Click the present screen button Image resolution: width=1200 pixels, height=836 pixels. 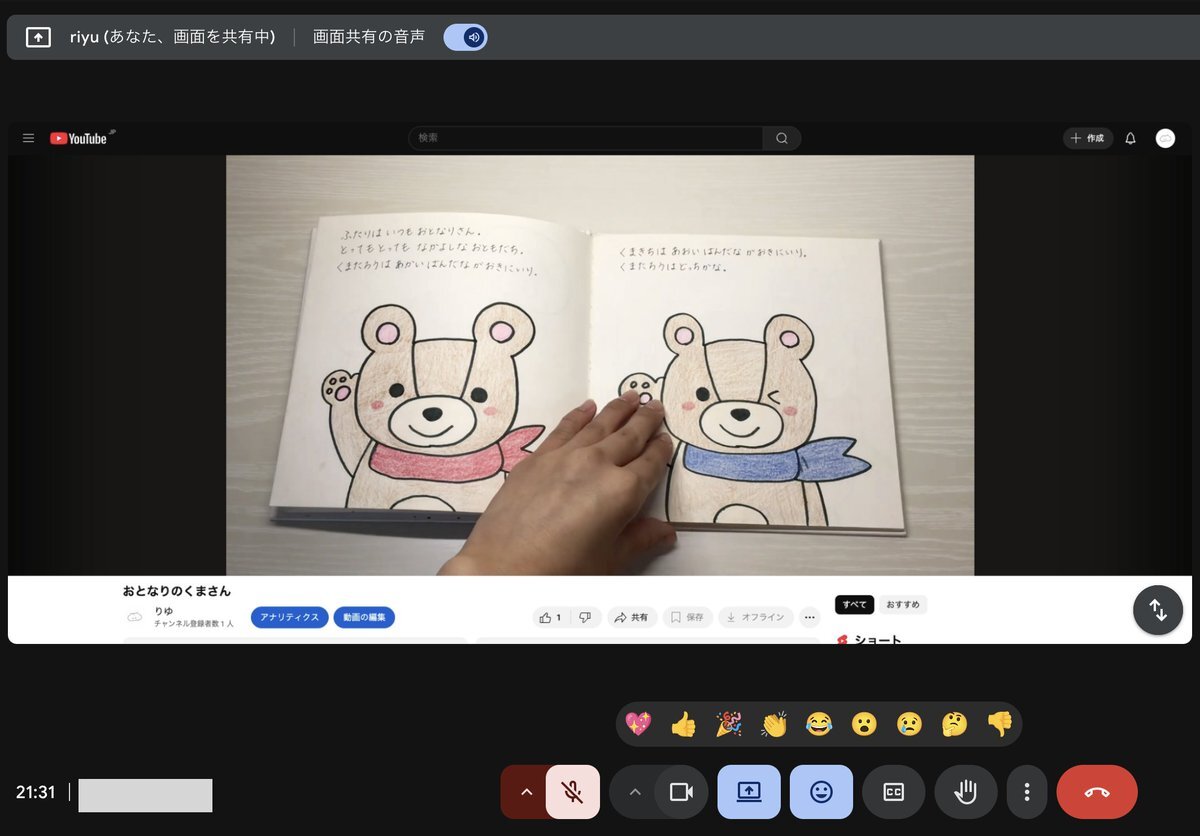[749, 792]
